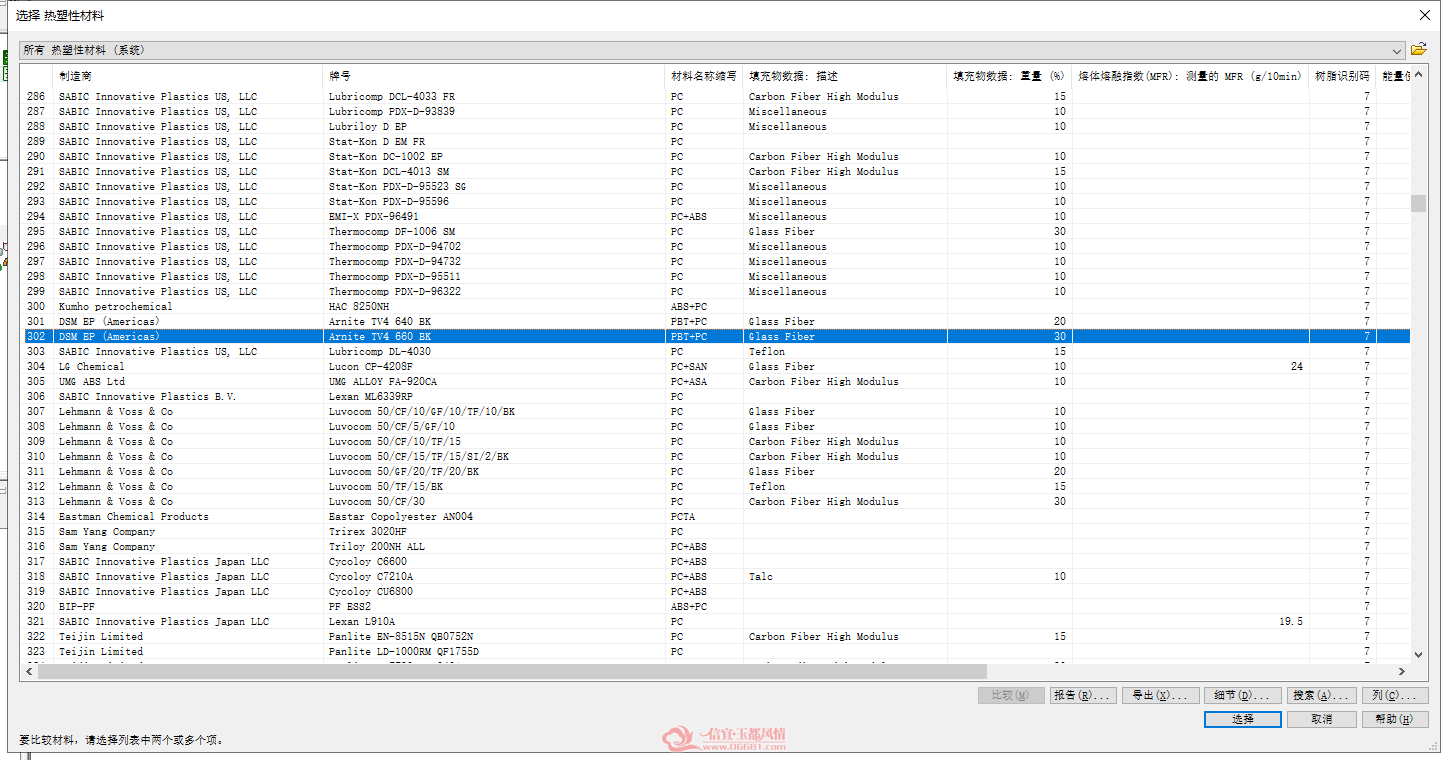This screenshot has width=1448, height=760.
Task: Click the vertical scrollbar down arrow
Action: pos(1418,655)
